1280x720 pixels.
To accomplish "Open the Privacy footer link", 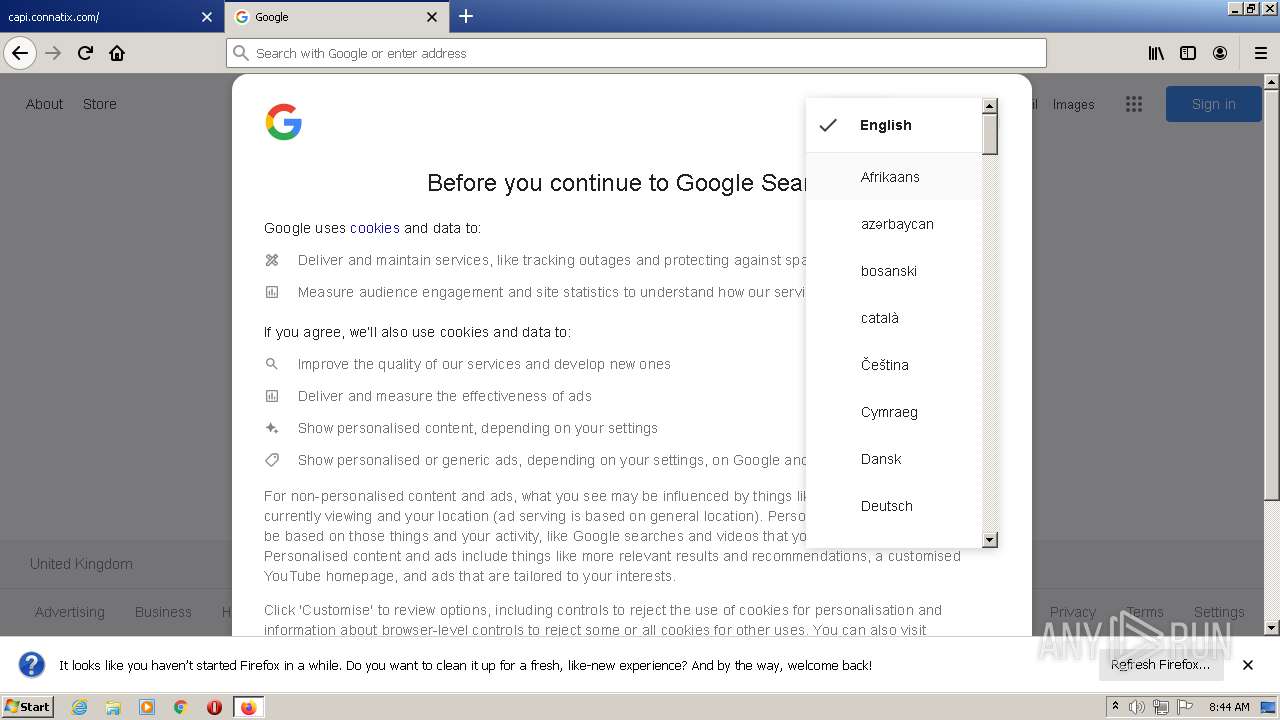I will (x=1073, y=612).
